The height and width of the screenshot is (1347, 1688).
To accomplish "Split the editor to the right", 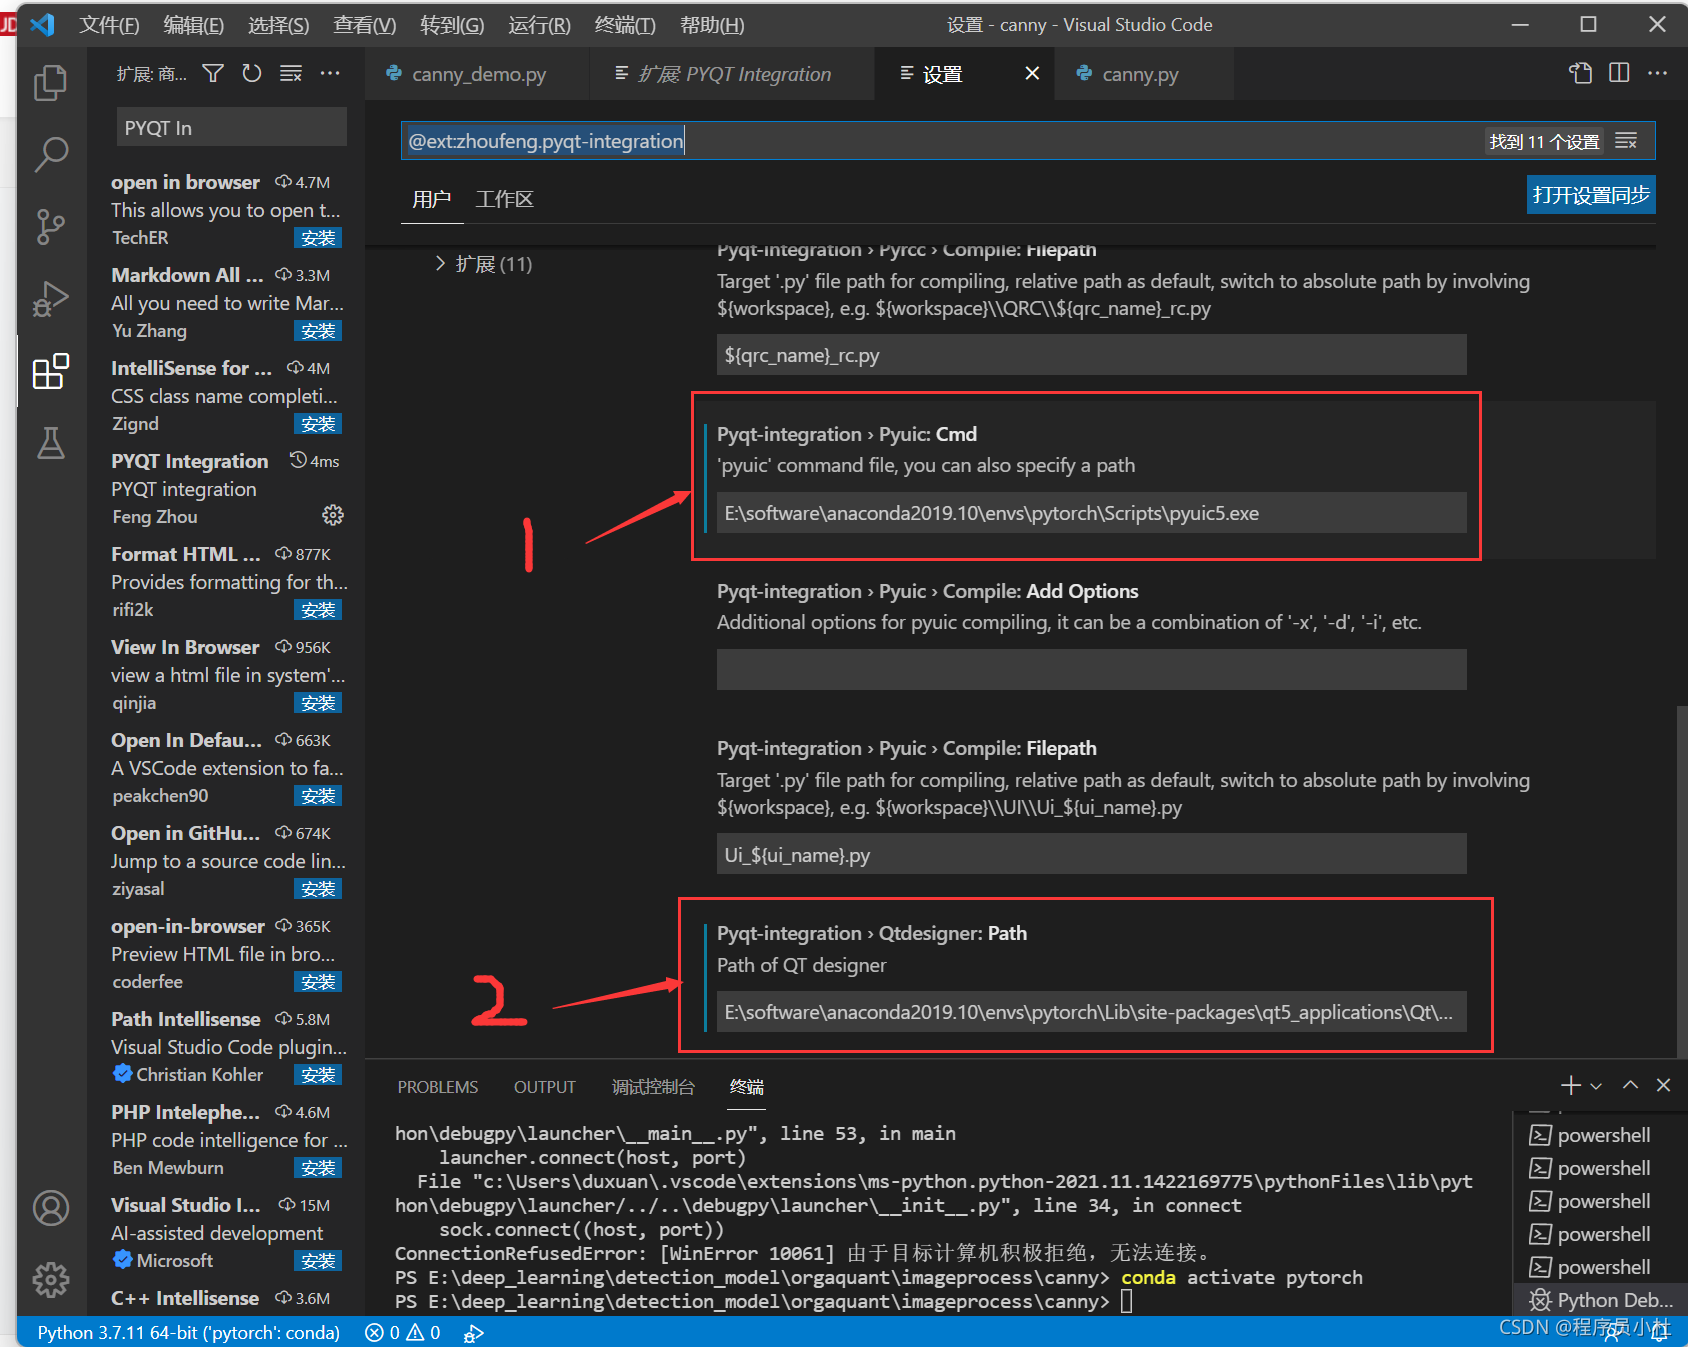I will pos(1619,72).
